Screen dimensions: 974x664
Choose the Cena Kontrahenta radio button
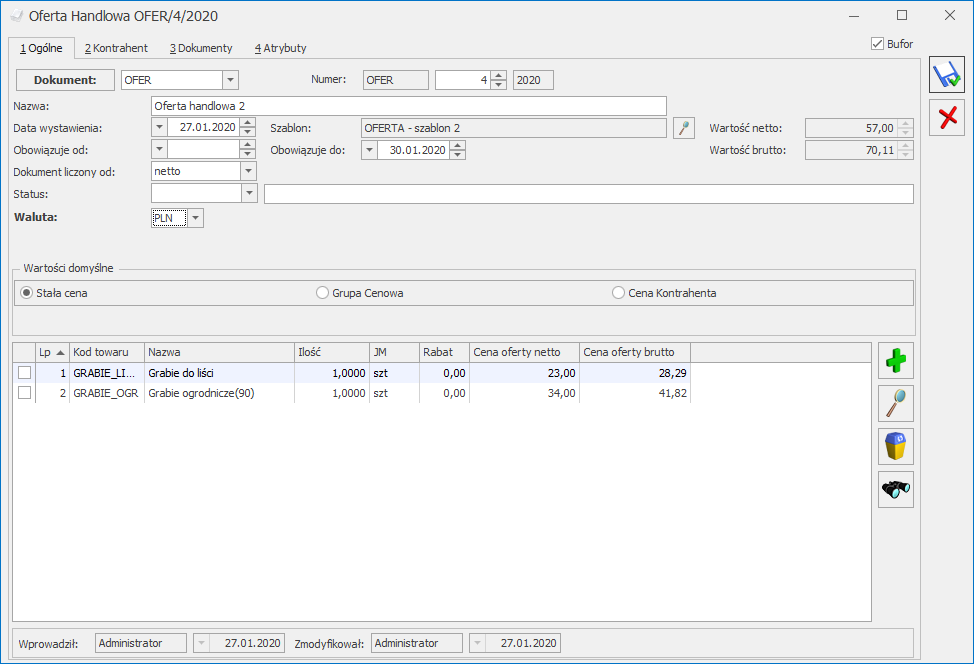pos(618,293)
